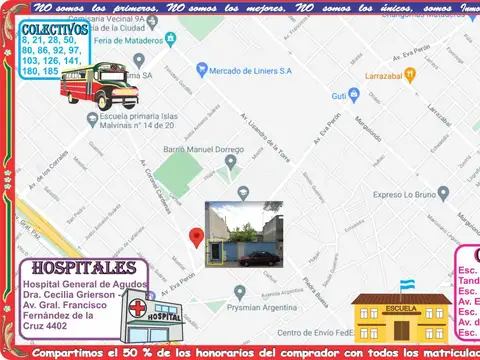Open the property street photo thumbnail
480x360 pixels.
pyautogui.click(x=244, y=234)
